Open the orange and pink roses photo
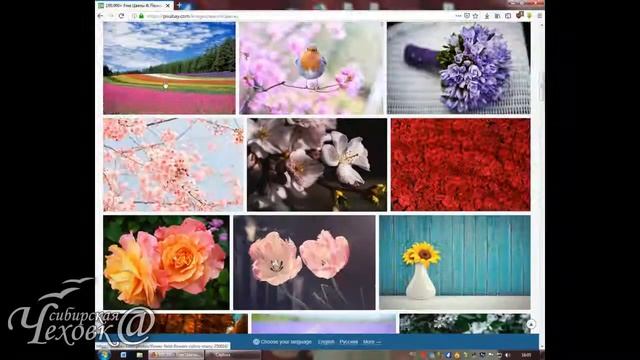This screenshot has height=360, width=640. (166, 262)
